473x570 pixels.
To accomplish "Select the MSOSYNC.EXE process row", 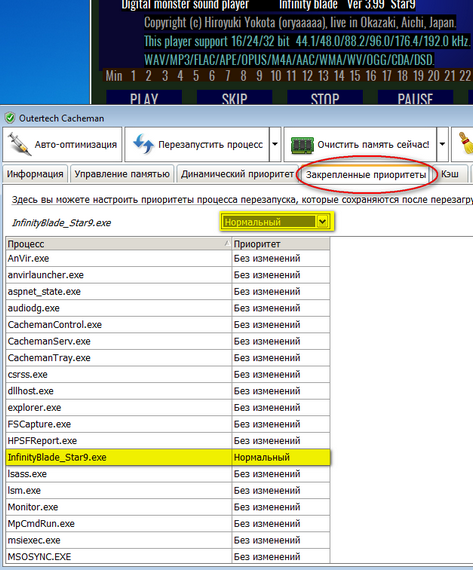I will point(168,557).
